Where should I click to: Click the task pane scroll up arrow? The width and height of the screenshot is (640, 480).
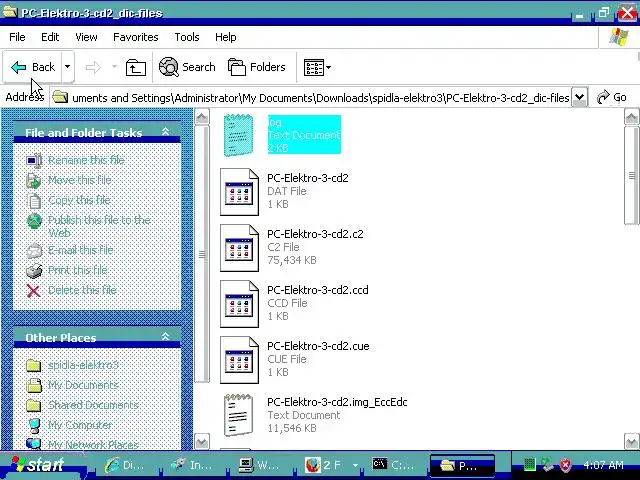(x=202, y=117)
